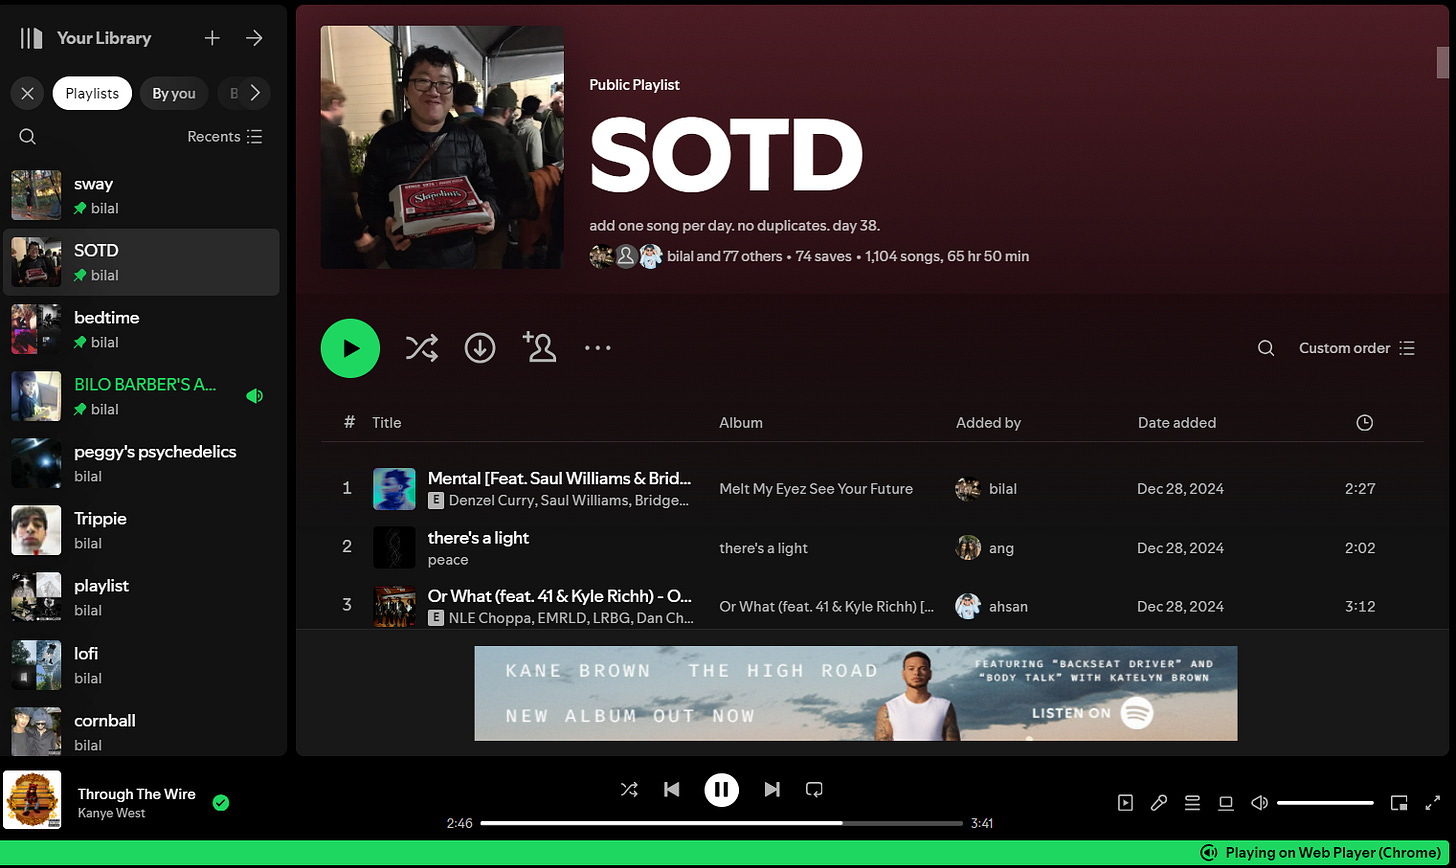Image resolution: width=1456 pixels, height=868 pixels.
Task: Open the miniplayer
Action: point(1399,802)
